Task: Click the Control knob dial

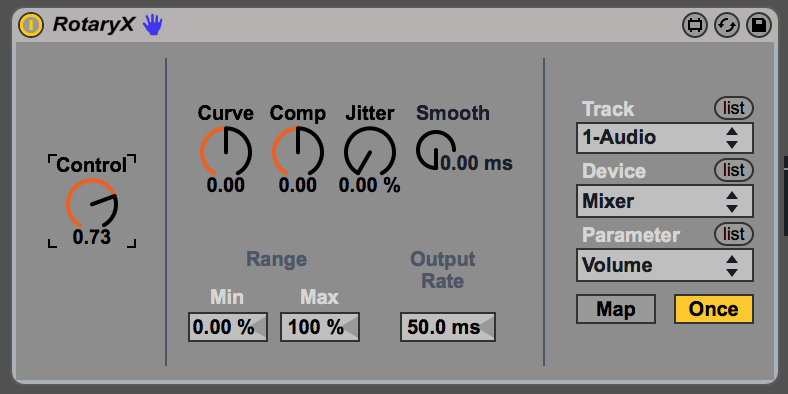Action: click(x=92, y=204)
